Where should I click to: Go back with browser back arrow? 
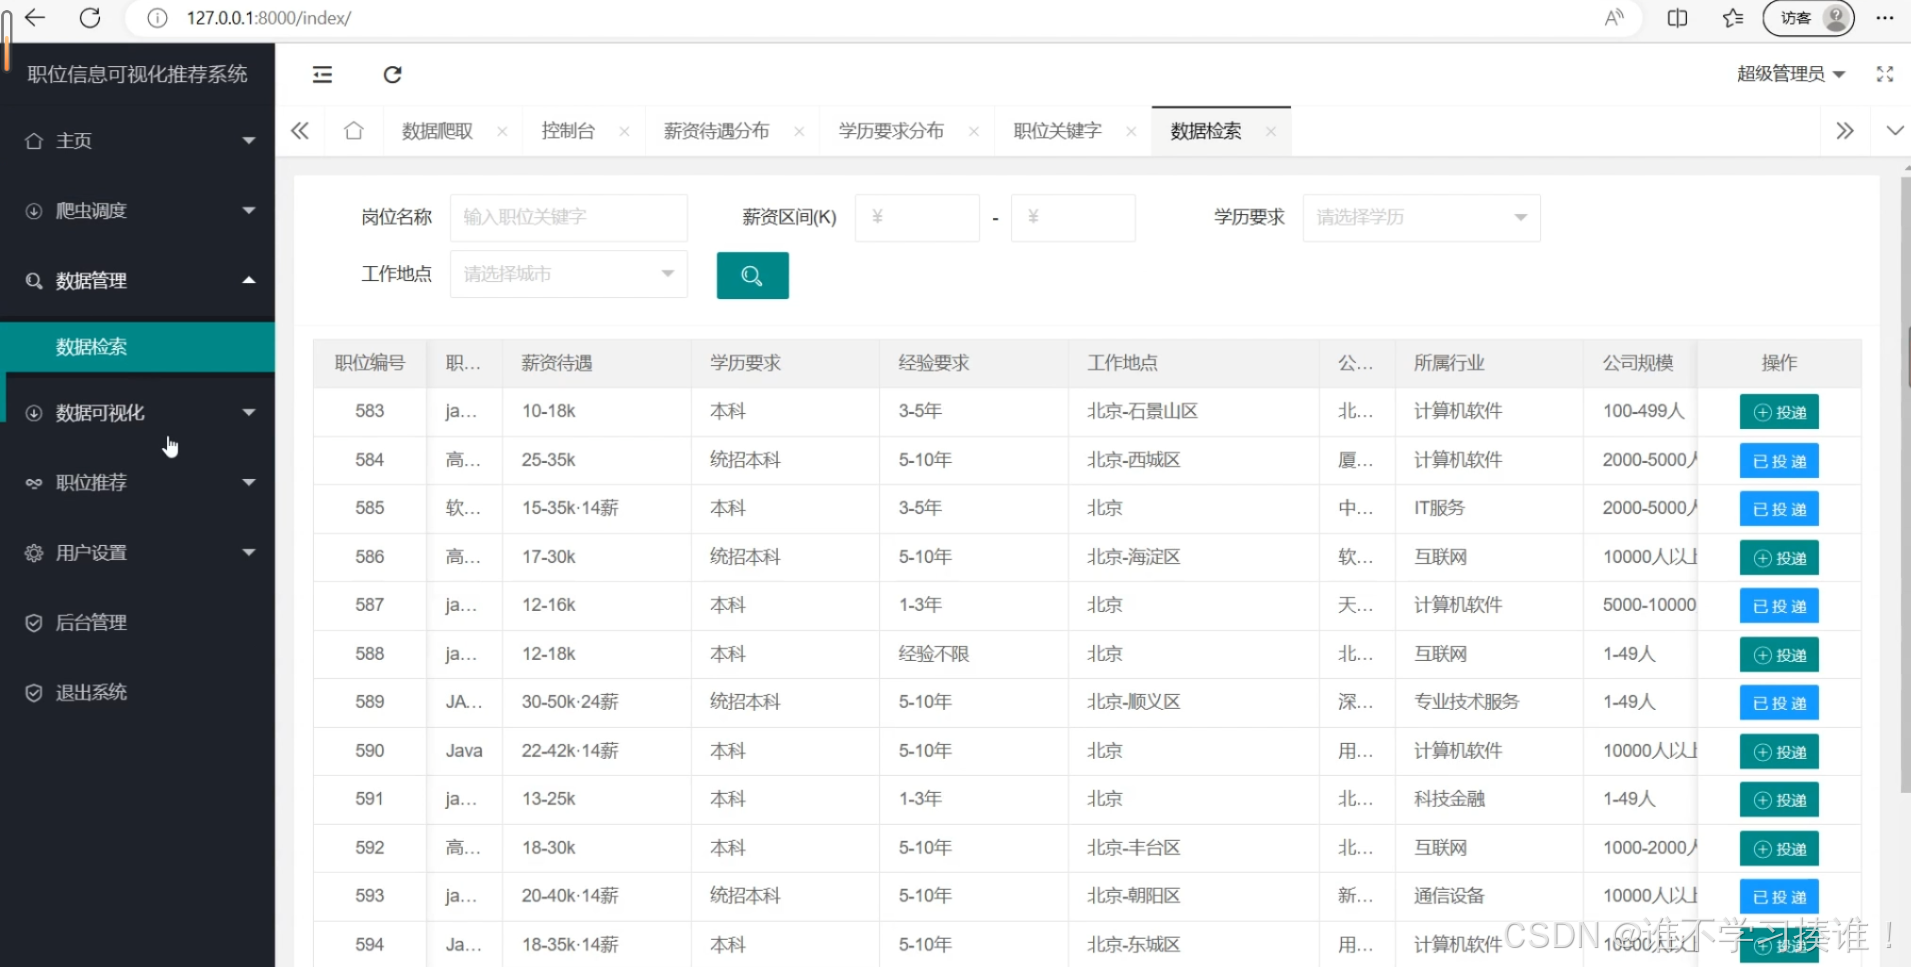pos(35,17)
